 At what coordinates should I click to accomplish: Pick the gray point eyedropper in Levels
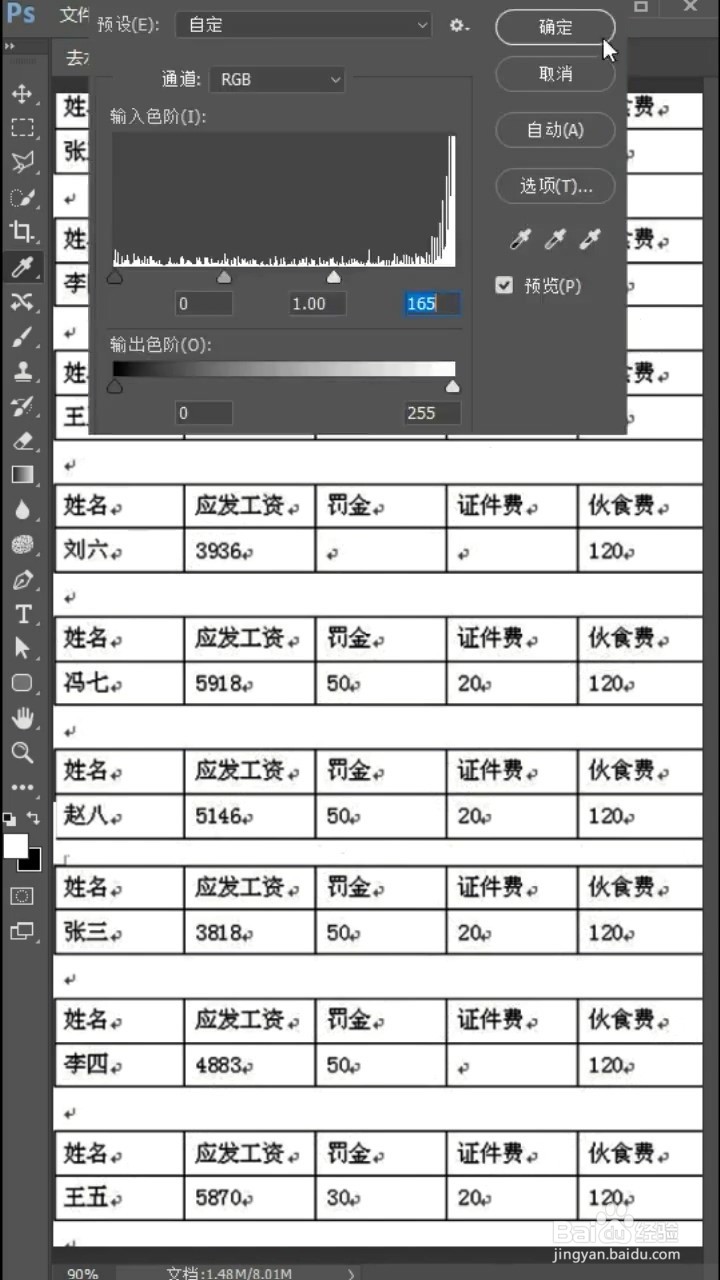pos(555,238)
